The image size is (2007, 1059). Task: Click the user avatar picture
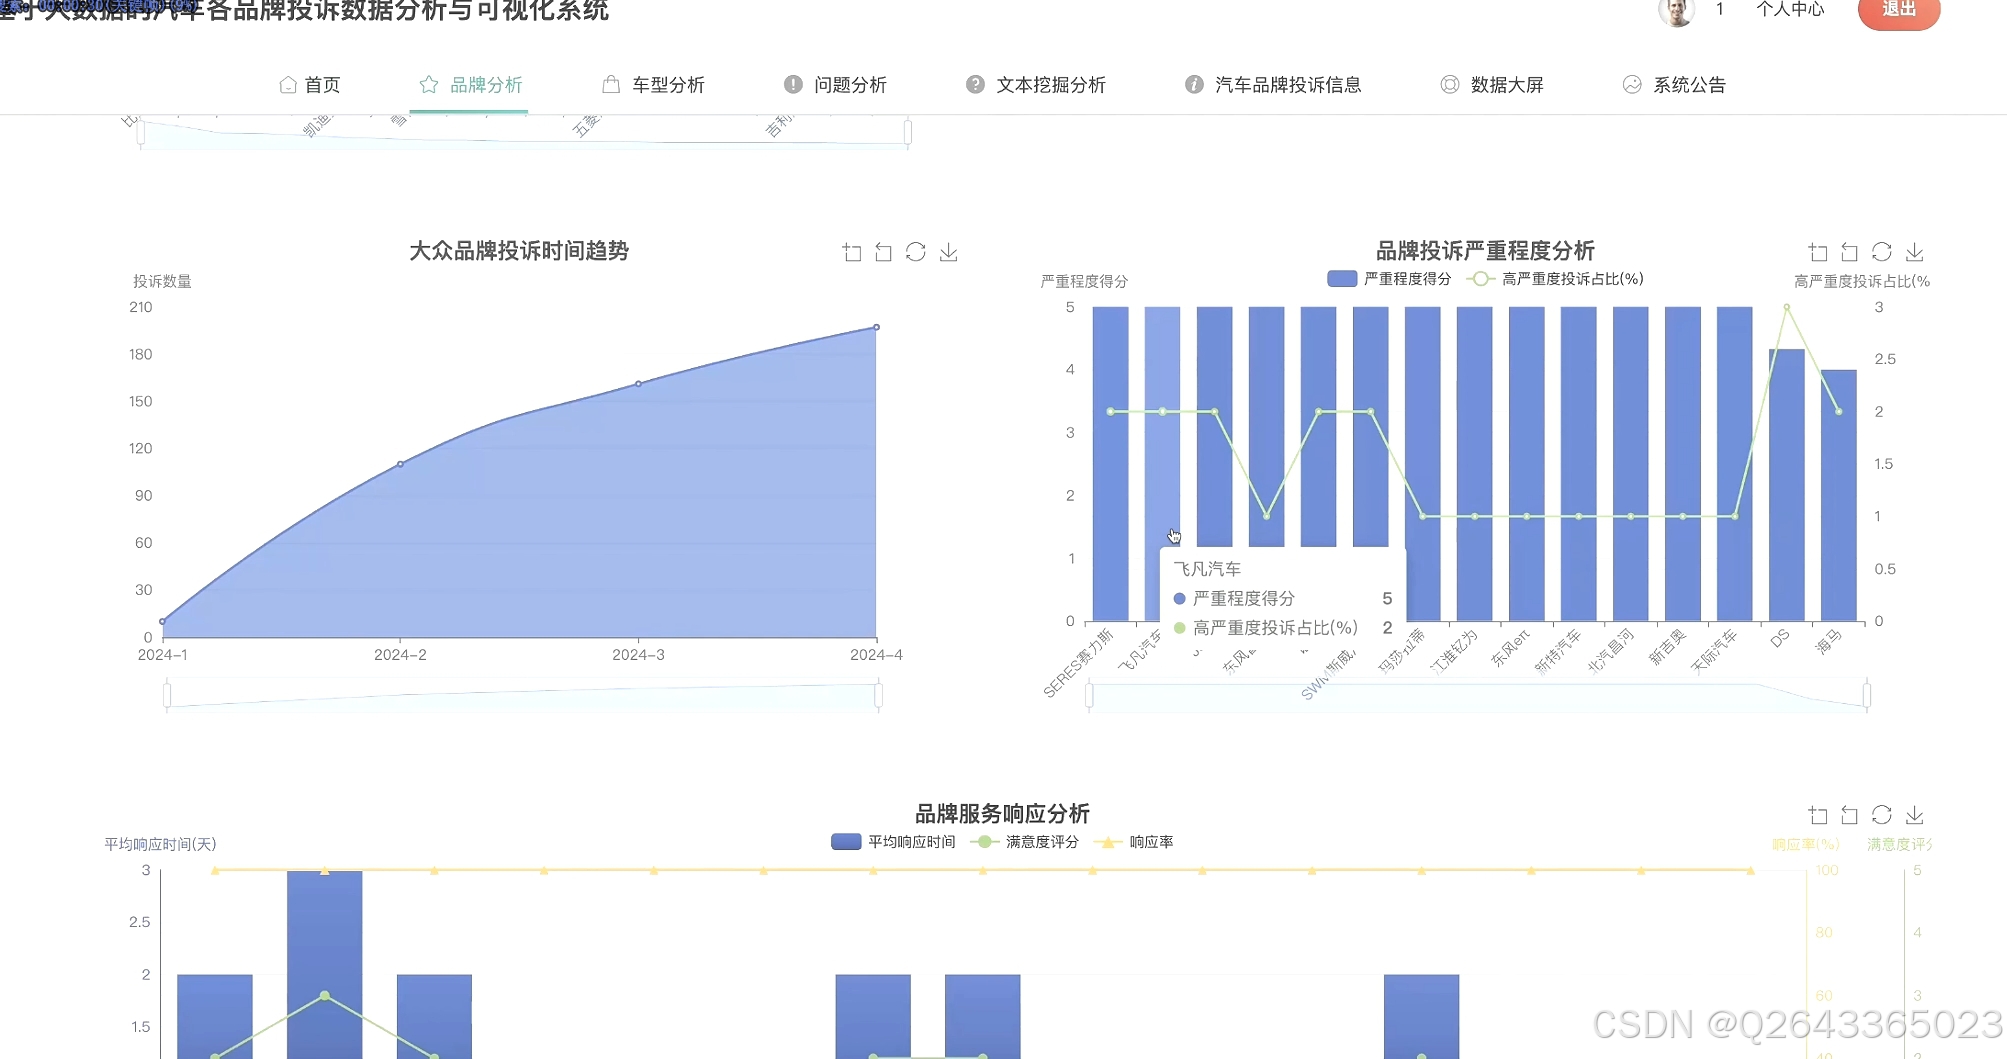tap(1677, 10)
